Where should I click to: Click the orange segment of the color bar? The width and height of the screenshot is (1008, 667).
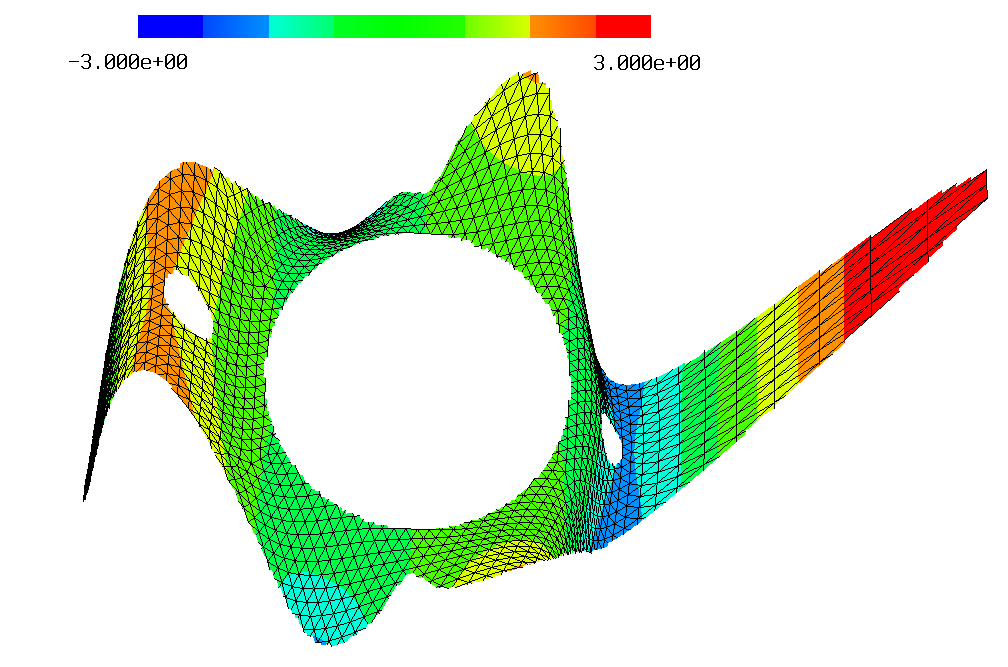click(562, 26)
